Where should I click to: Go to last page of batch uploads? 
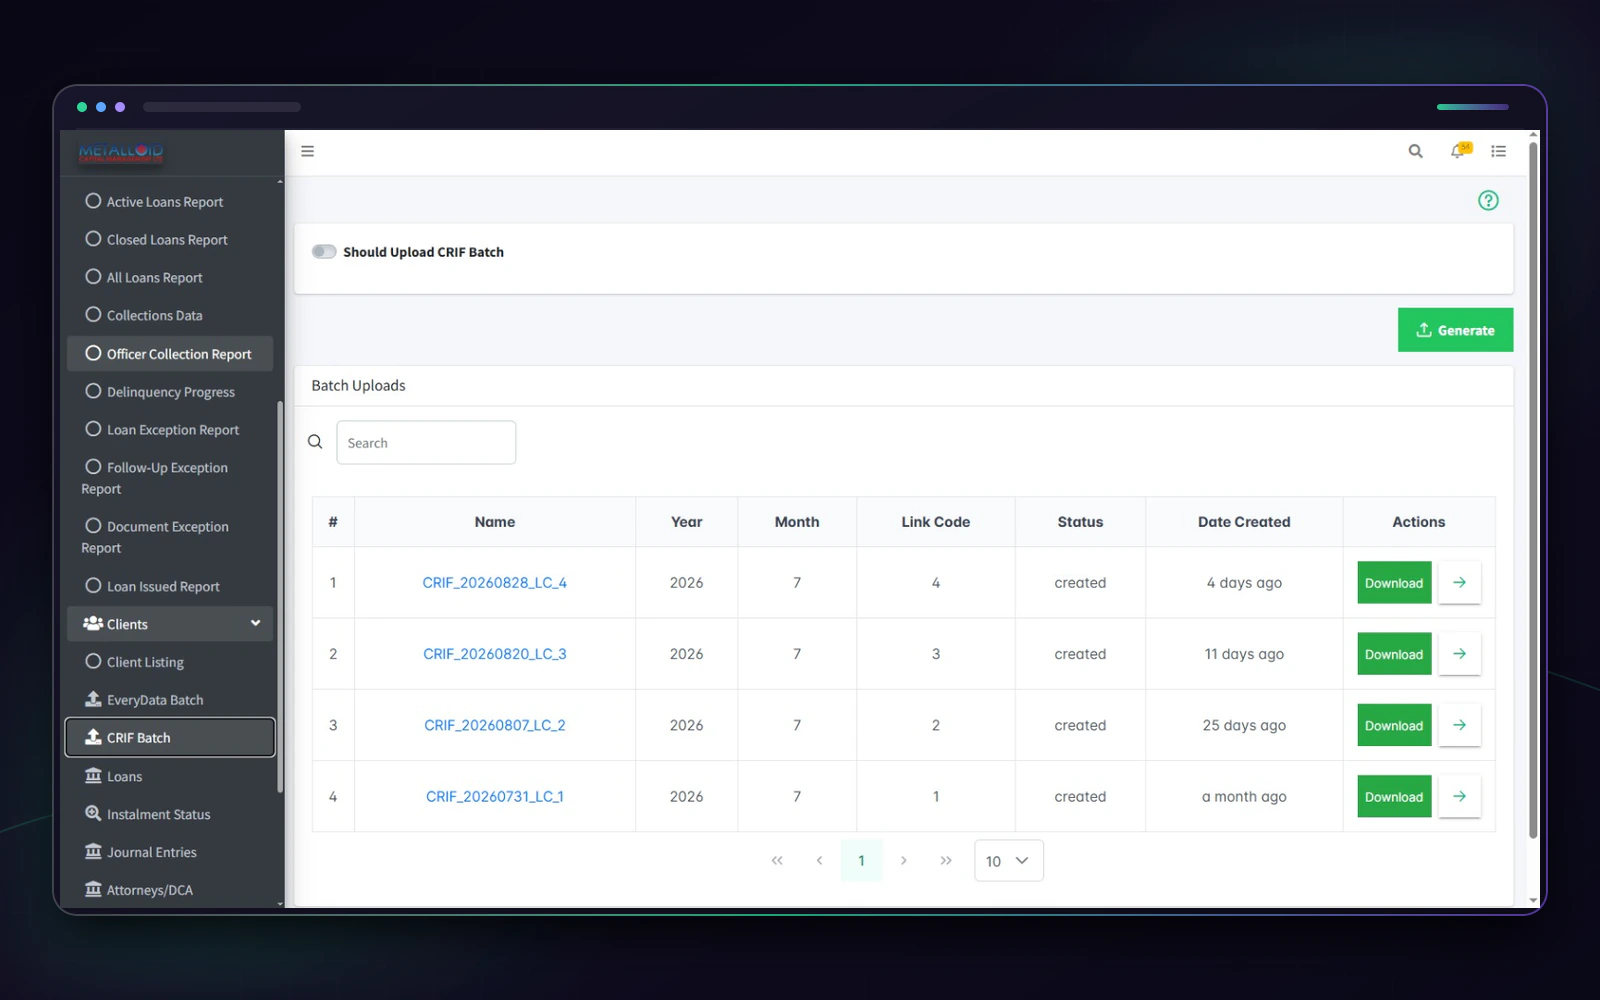[x=946, y=860]
